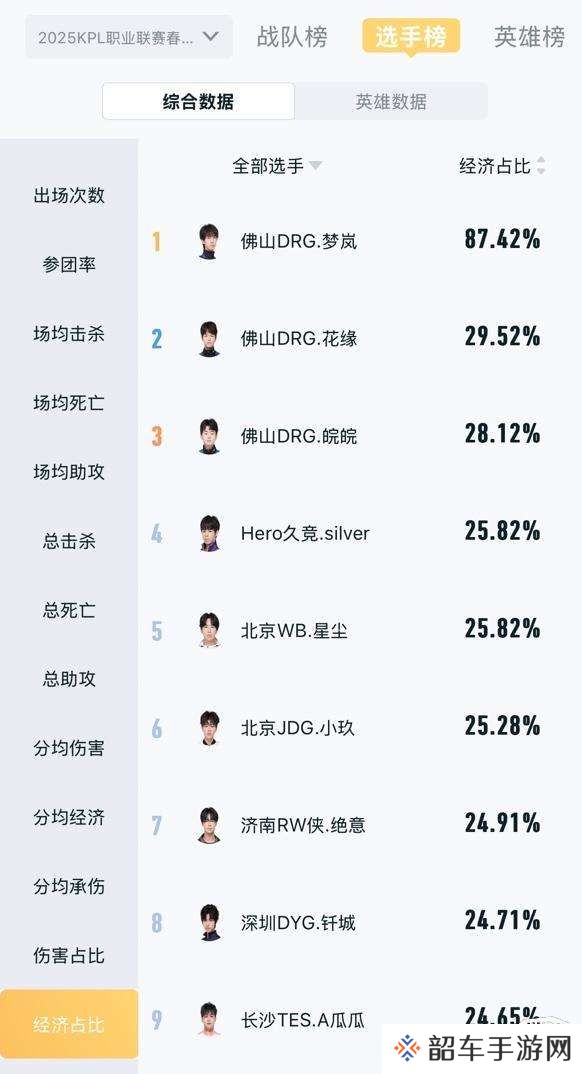Toggle sort arrows next to 经济占比
The image size is (582, 1074).
[541, 166]
